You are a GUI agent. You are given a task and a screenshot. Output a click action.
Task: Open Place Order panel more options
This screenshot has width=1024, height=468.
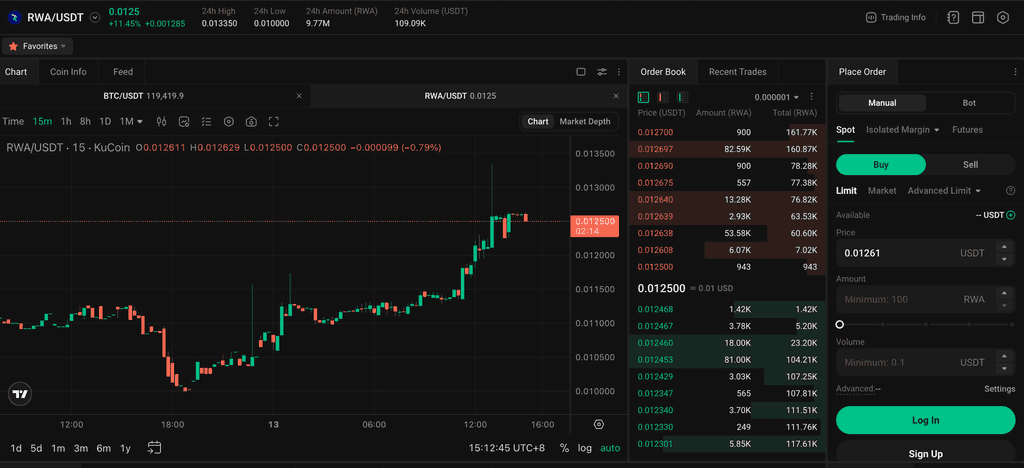[x=1015, y=72]
